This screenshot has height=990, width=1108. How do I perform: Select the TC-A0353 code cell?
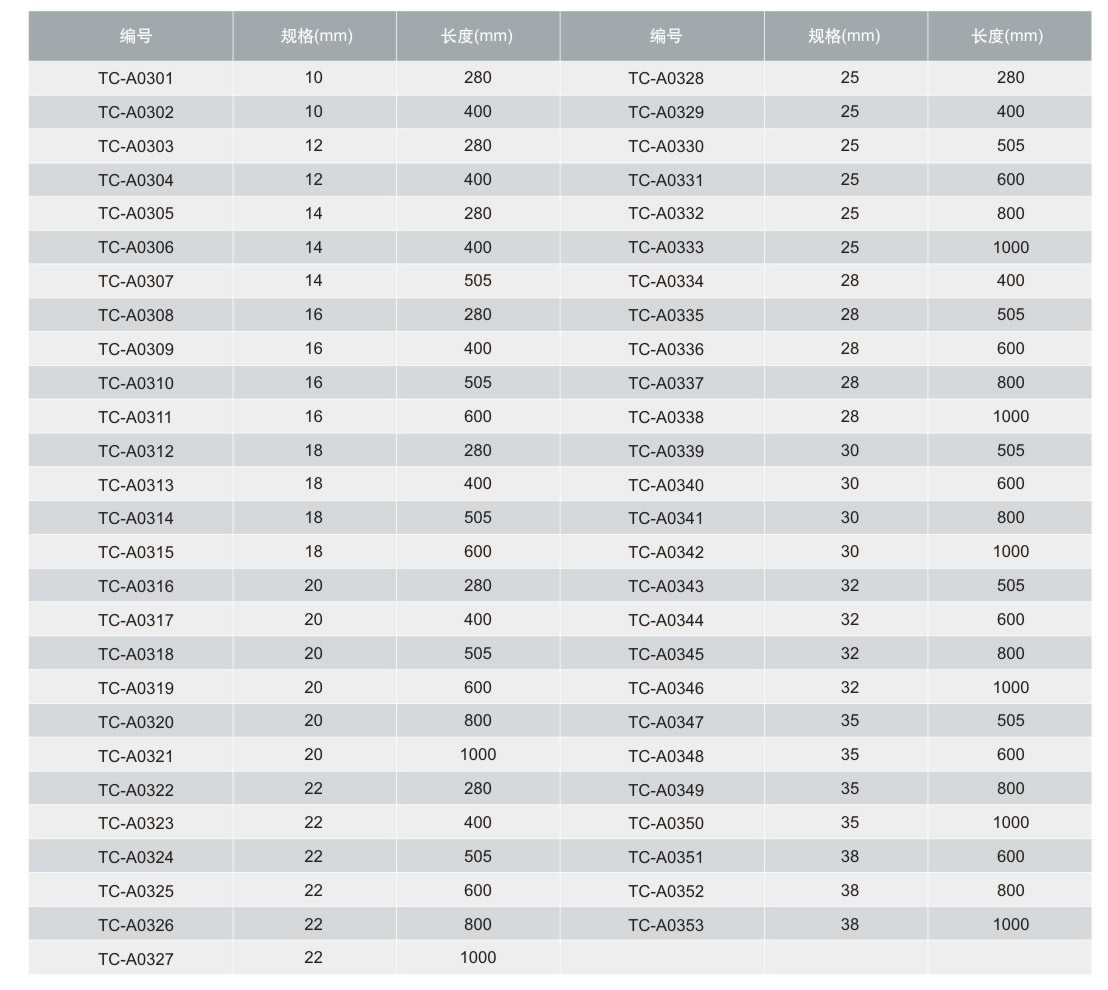click(x=665, y=926)
